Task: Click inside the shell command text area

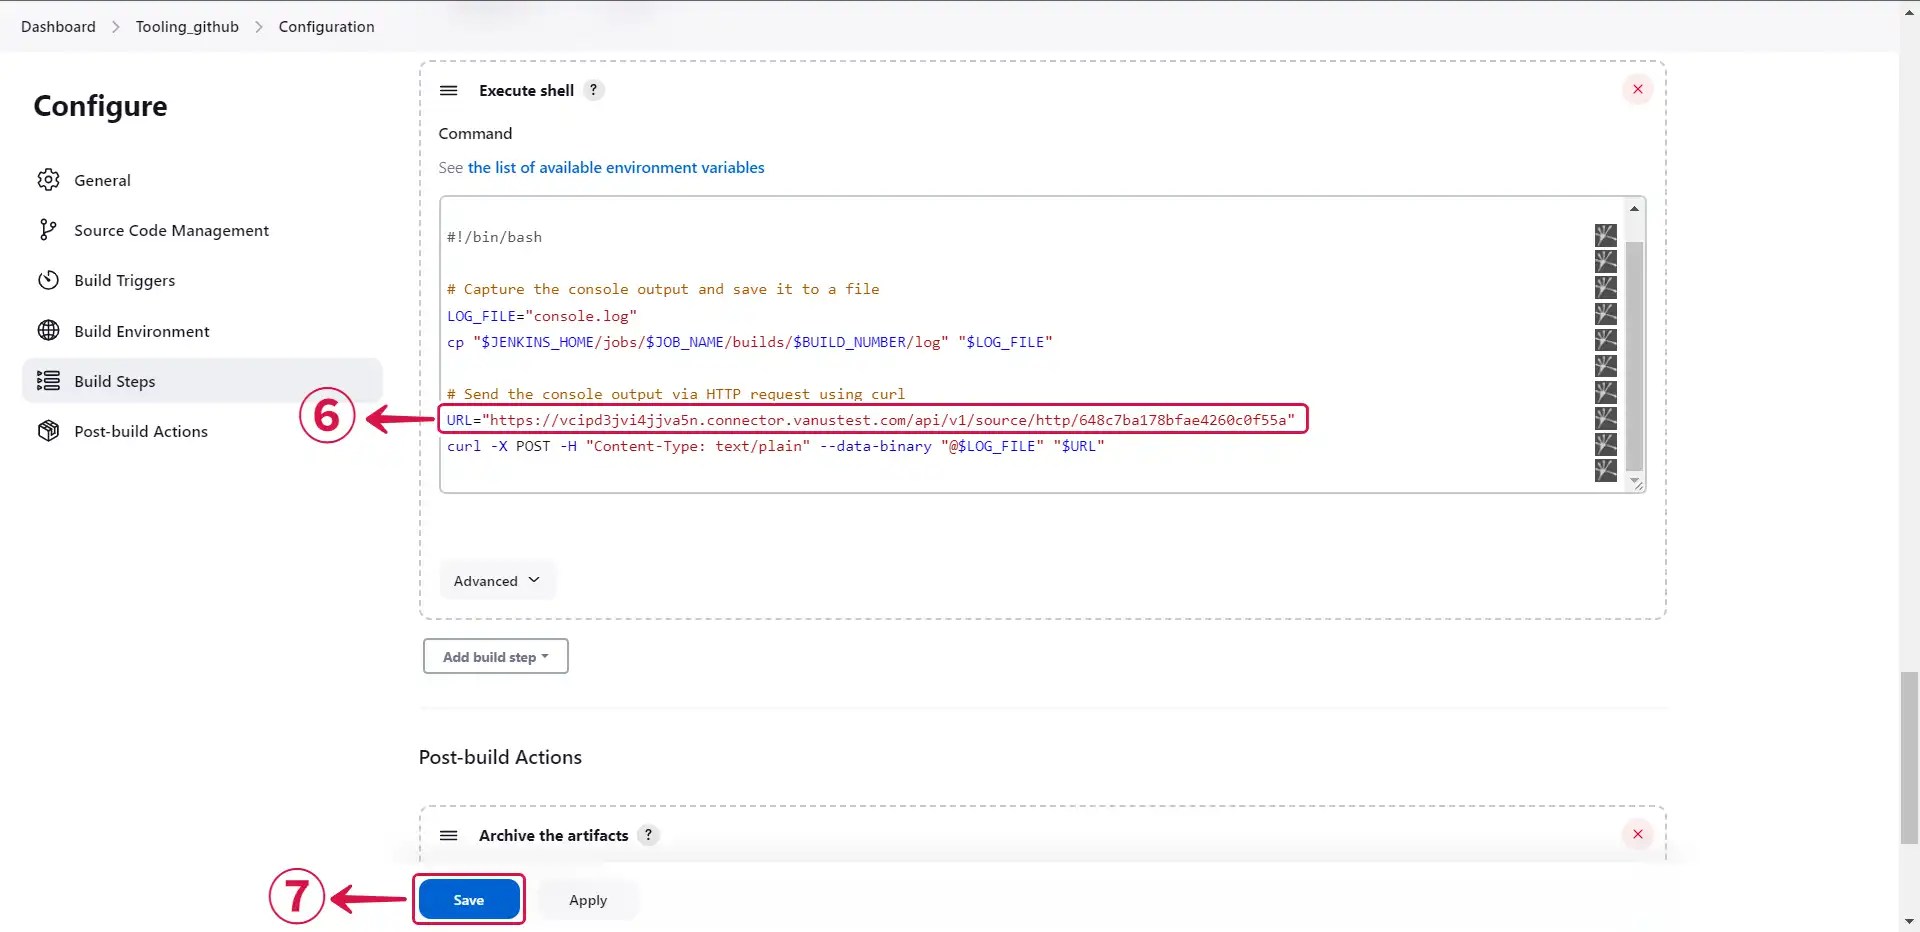Action: click(x=1000, y=340)
